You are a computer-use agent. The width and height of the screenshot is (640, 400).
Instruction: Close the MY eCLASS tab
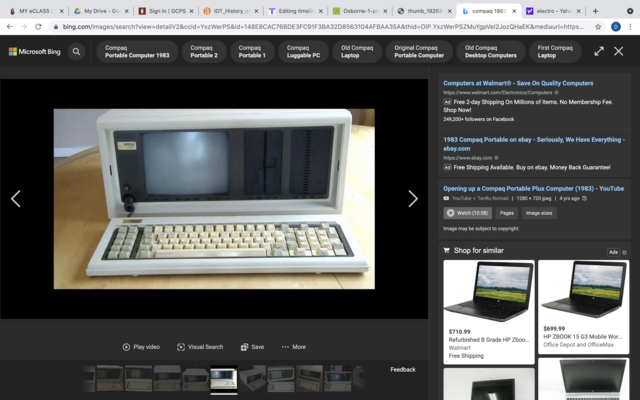pos(62,11)
